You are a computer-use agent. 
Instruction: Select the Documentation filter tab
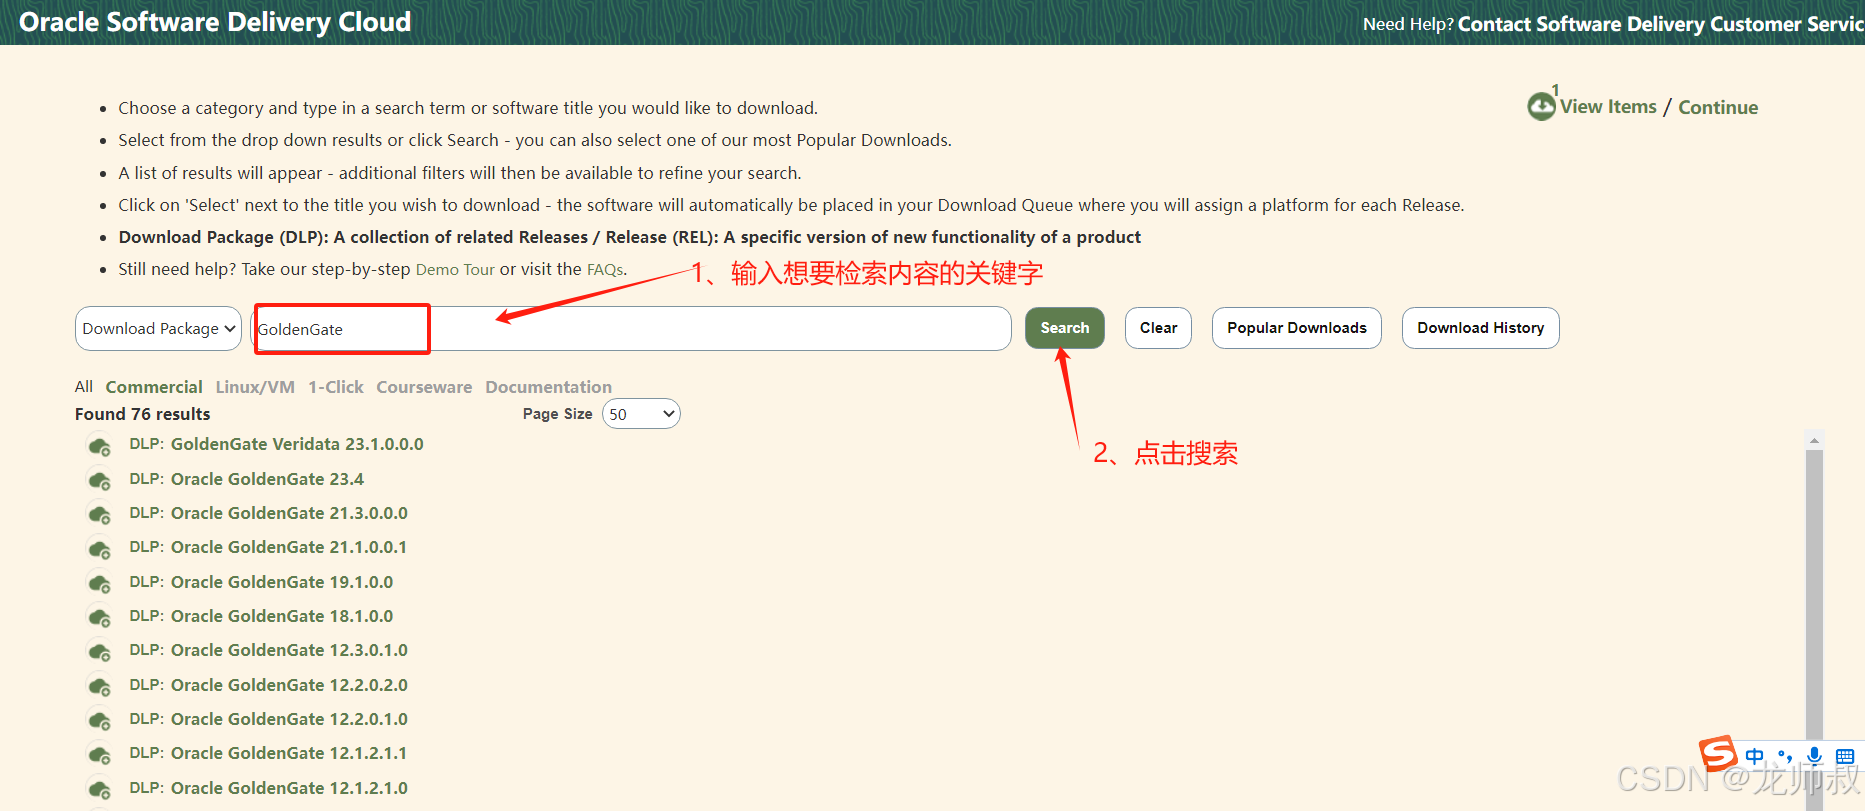click(x=549, y=387)
